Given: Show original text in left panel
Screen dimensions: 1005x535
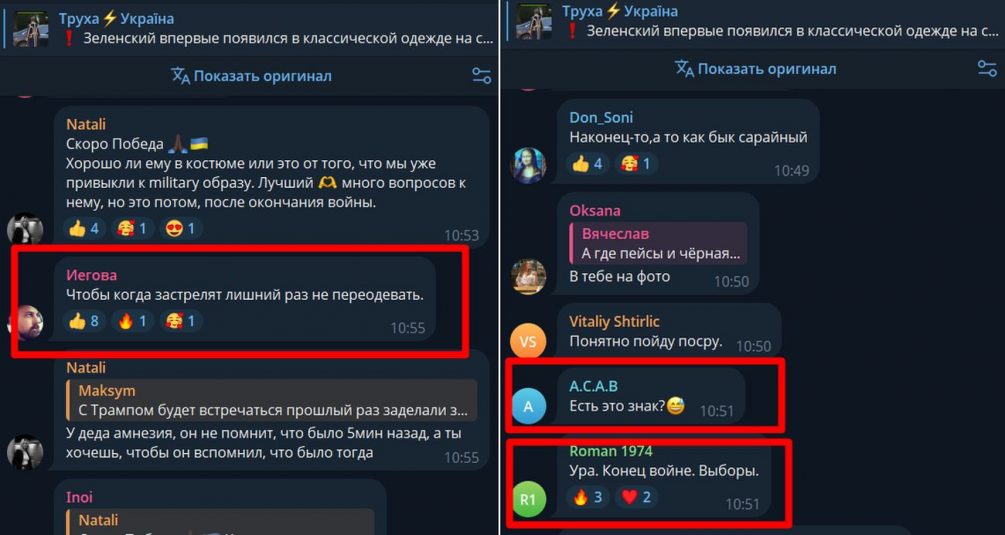Looking at the screenshot, I should click(251, 76).
